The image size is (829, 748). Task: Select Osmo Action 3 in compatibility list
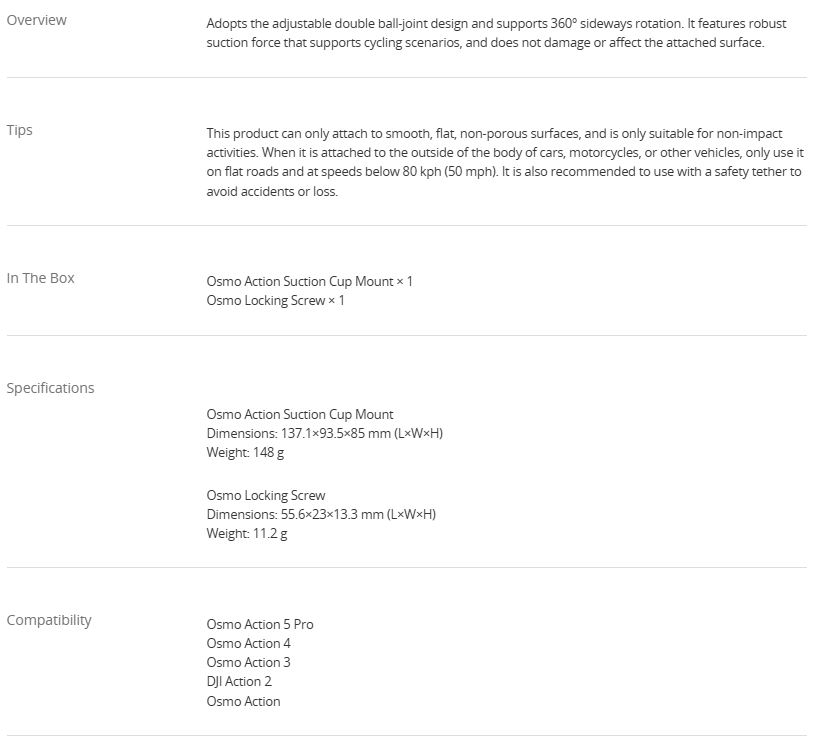tap(249, 662)
